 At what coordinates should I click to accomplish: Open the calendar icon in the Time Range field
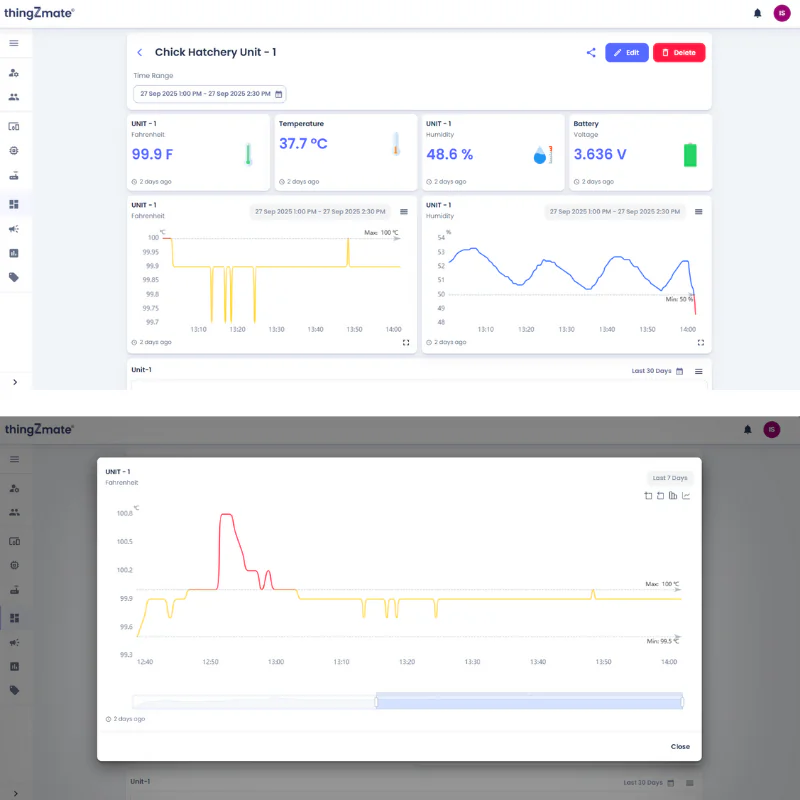pyautogui.click(x=279, y=94)
